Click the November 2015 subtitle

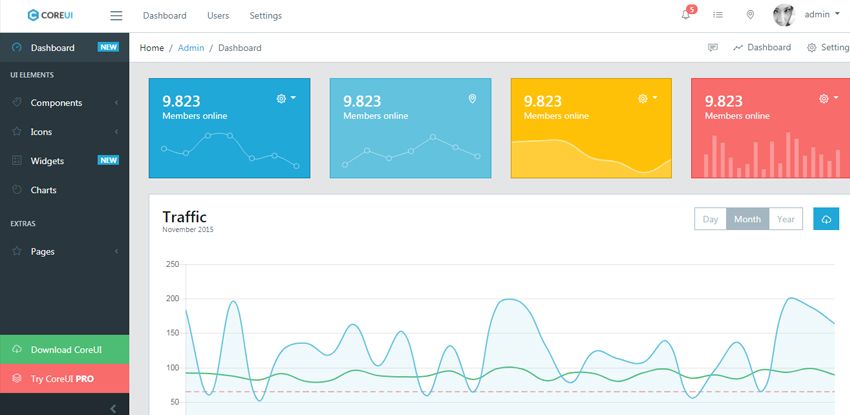188,230
